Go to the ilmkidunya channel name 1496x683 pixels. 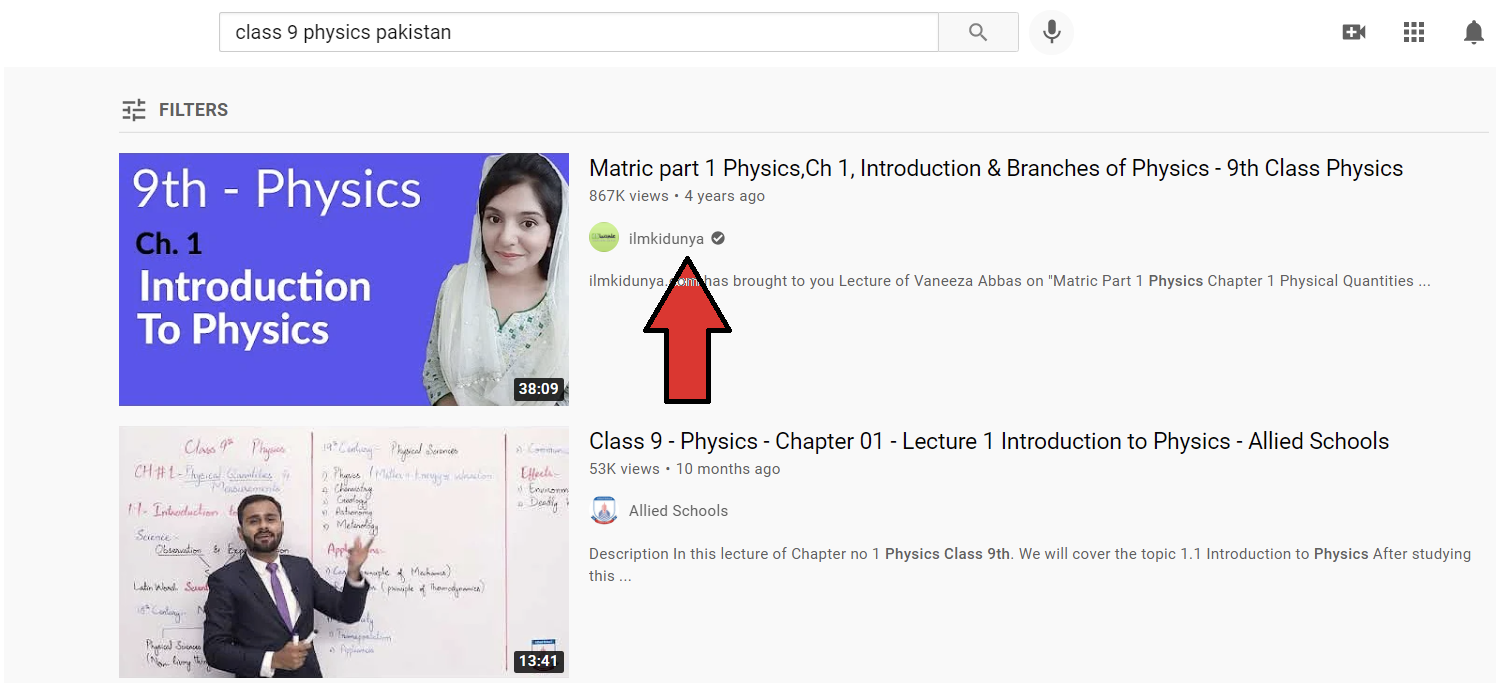(666, 239)
